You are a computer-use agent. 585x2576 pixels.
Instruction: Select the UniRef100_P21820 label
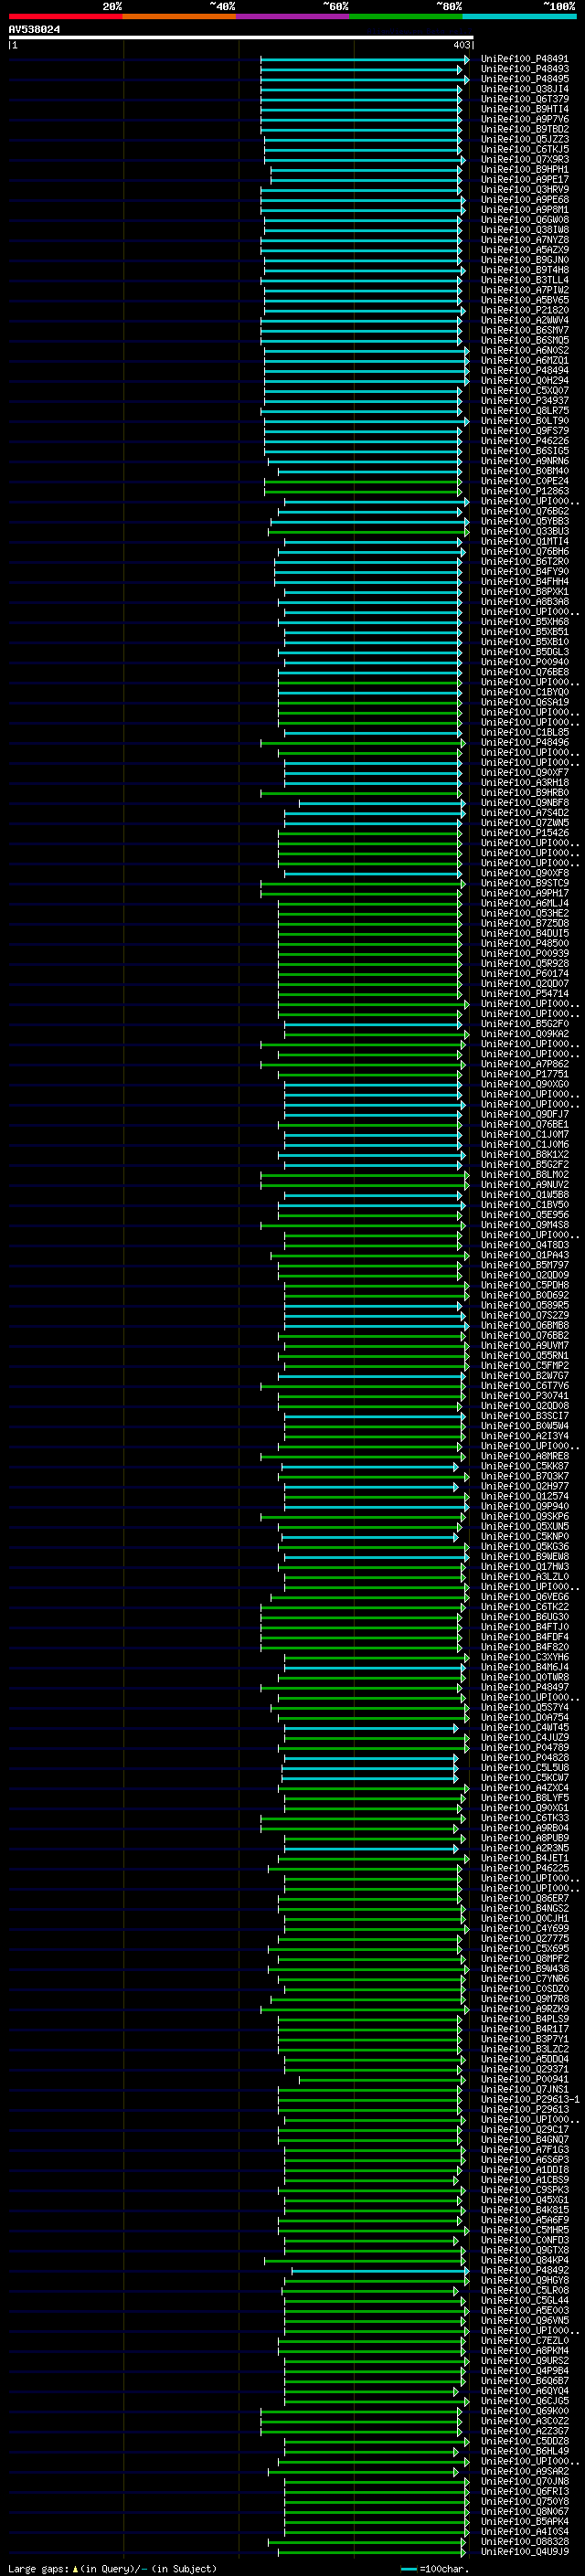(524, 310)
